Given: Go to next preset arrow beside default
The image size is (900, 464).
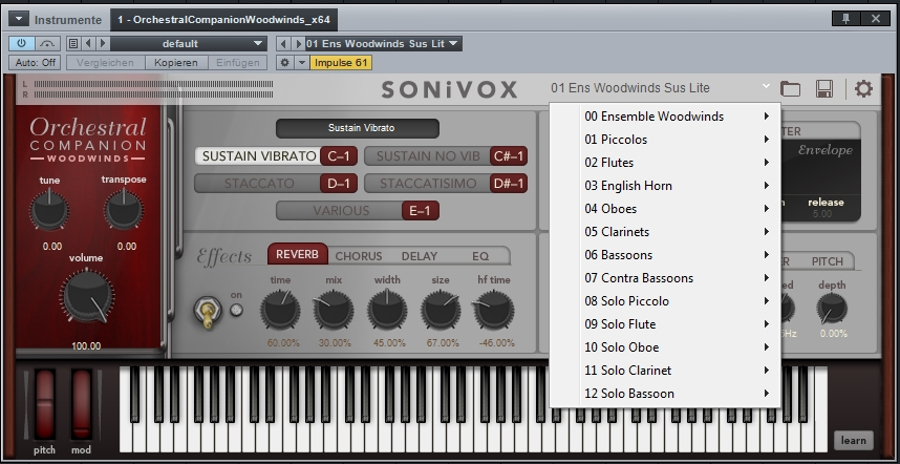Looking at the screenshot, I should [x=103, y=44].
